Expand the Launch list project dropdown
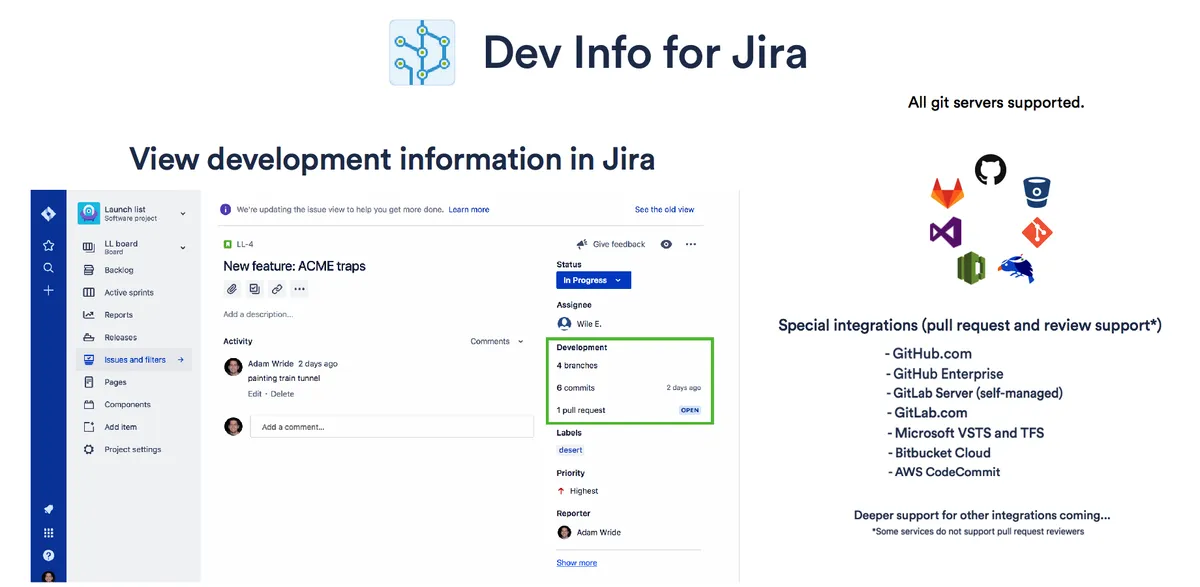Viewport: 1200px width, 587px height. pos(183,213)
